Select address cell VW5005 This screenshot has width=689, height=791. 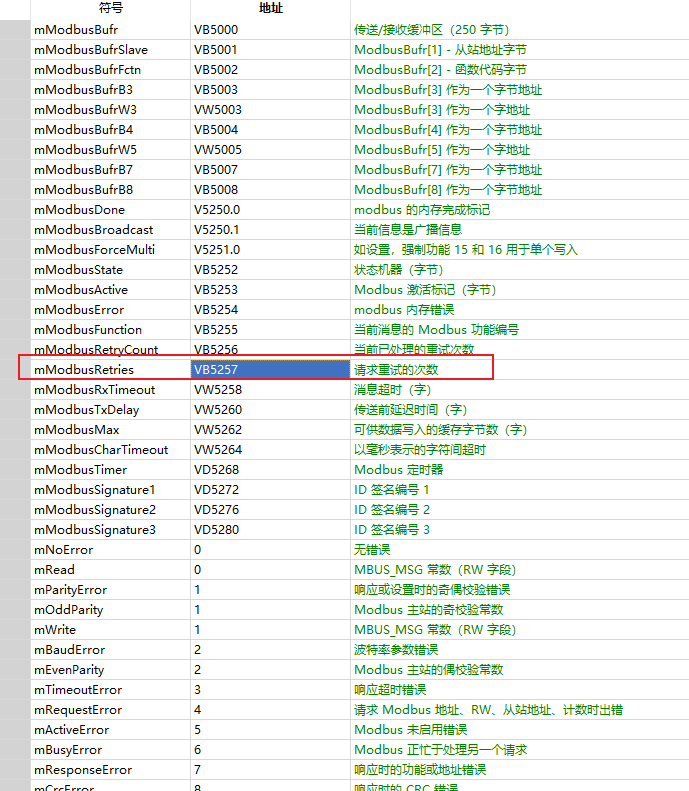point(270,150)
